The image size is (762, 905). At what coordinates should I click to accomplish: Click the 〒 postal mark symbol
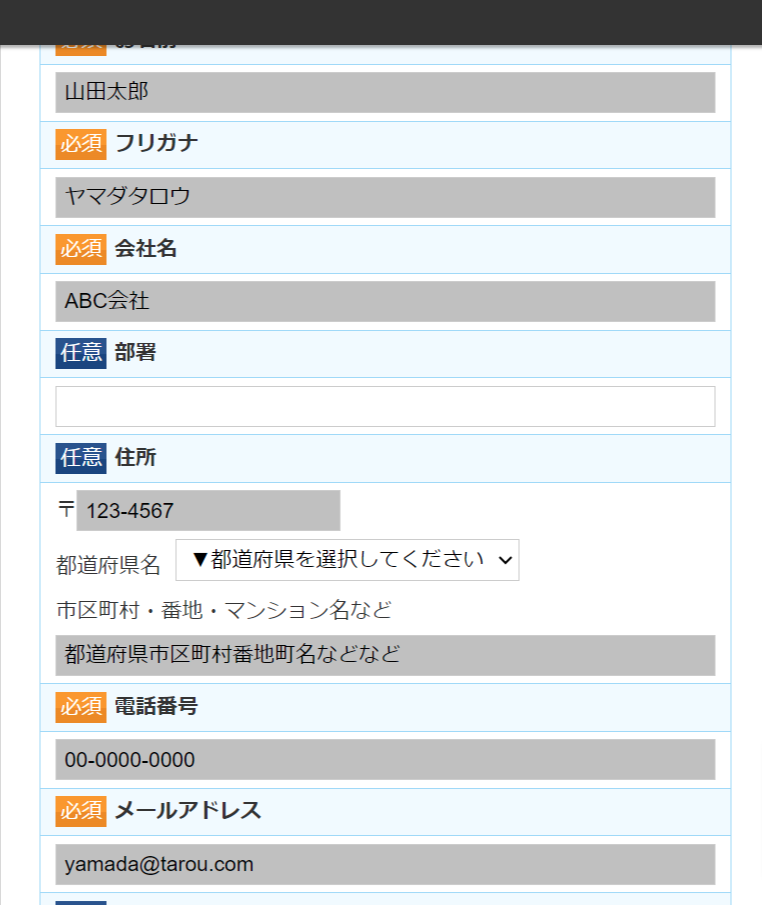tap(66, 508)
